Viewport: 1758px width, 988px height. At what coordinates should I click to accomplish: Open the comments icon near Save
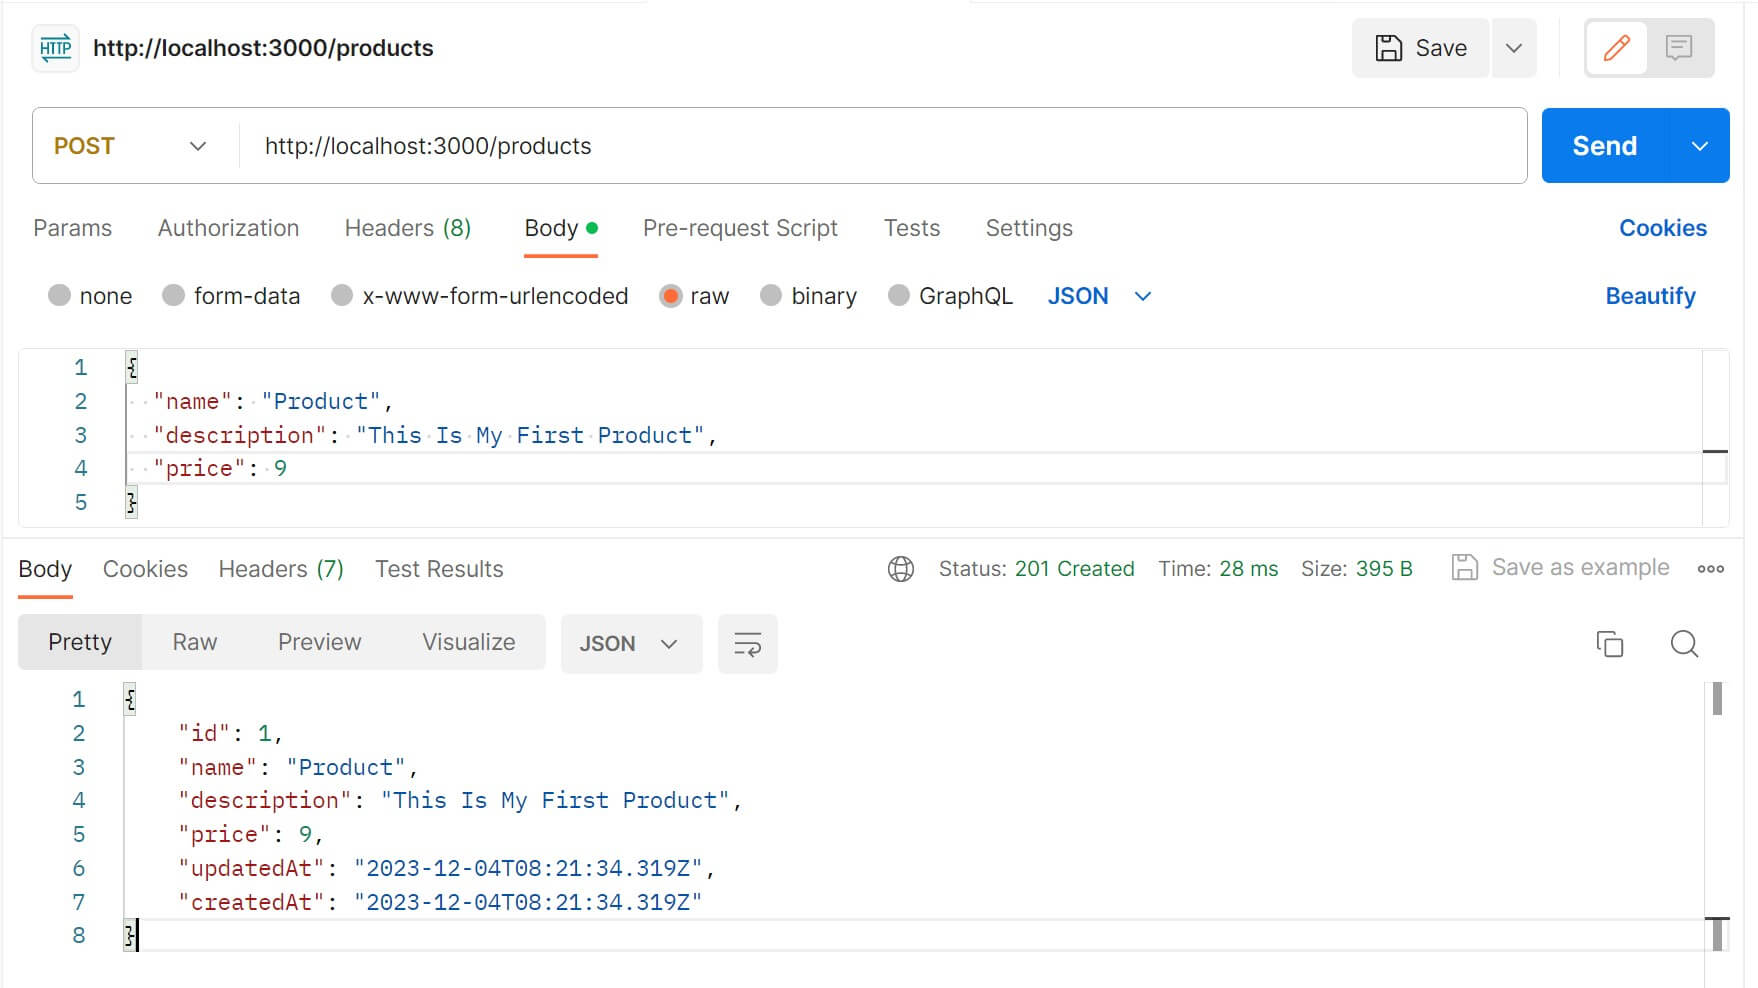[1678, 47]
